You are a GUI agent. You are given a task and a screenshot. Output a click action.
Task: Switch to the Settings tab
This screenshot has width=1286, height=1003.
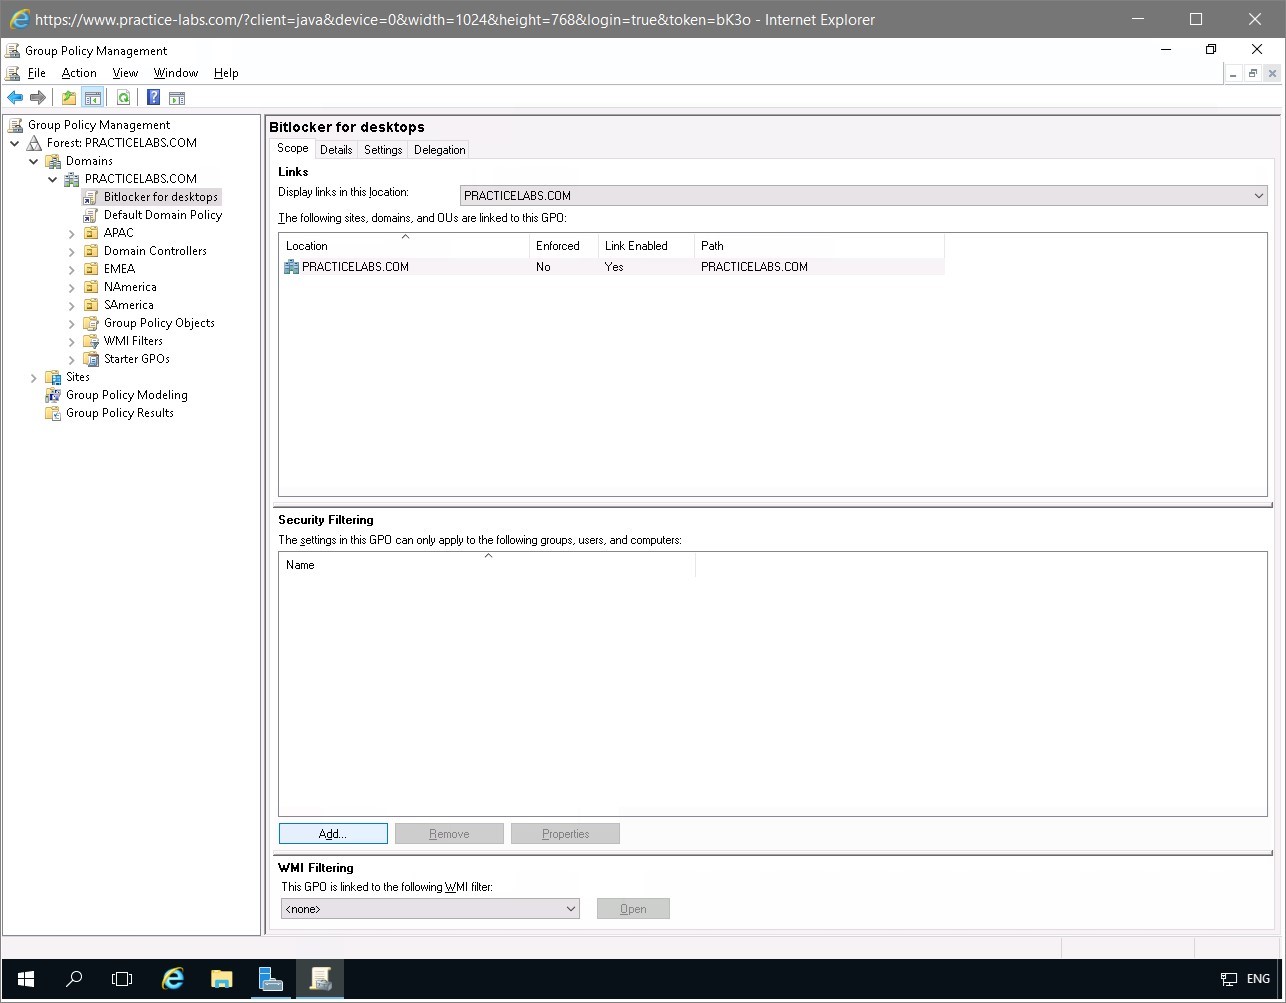382,149
